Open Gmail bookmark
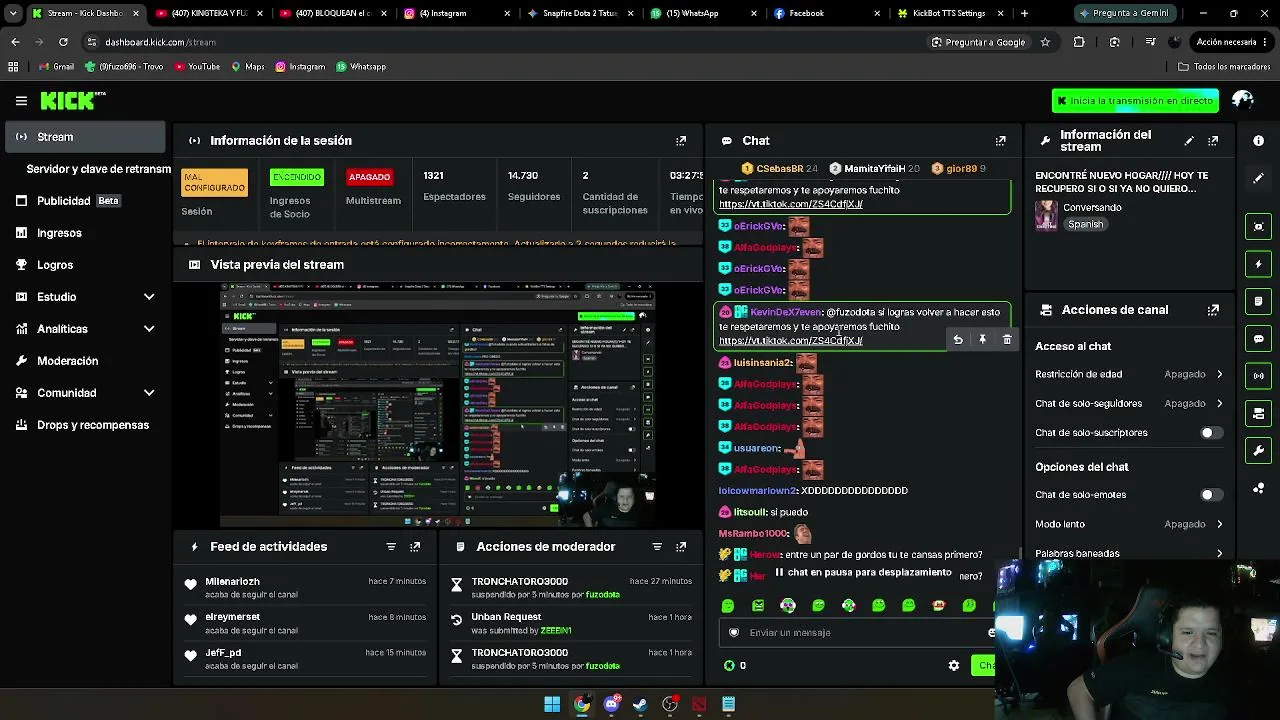Image resolution: width=1280 pixels, height=720 pixels. click(x=56, y=67)
